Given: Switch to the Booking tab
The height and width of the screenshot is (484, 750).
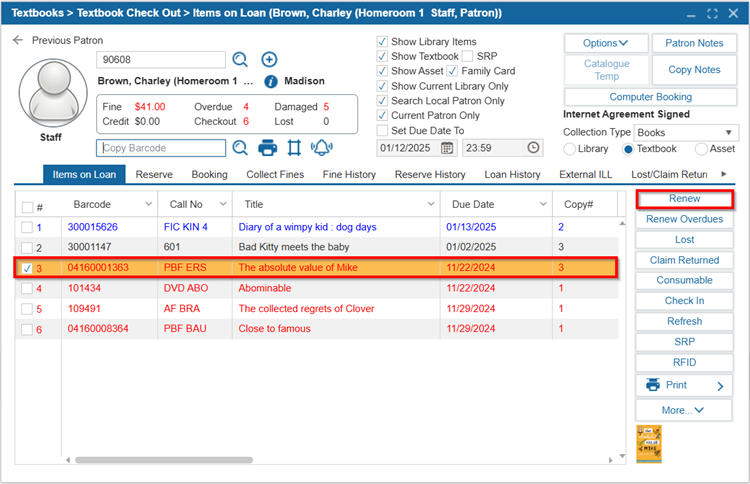Looking at the screenshot, I should (x=210, y=175).
